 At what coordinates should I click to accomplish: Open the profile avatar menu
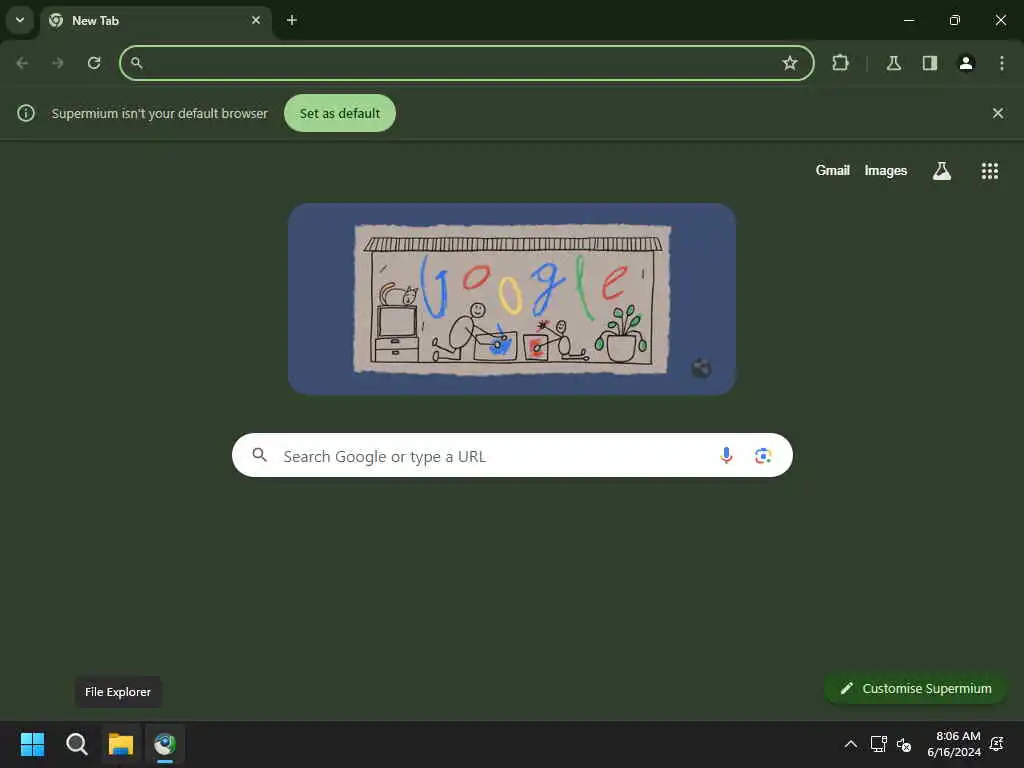pos(966,63)
